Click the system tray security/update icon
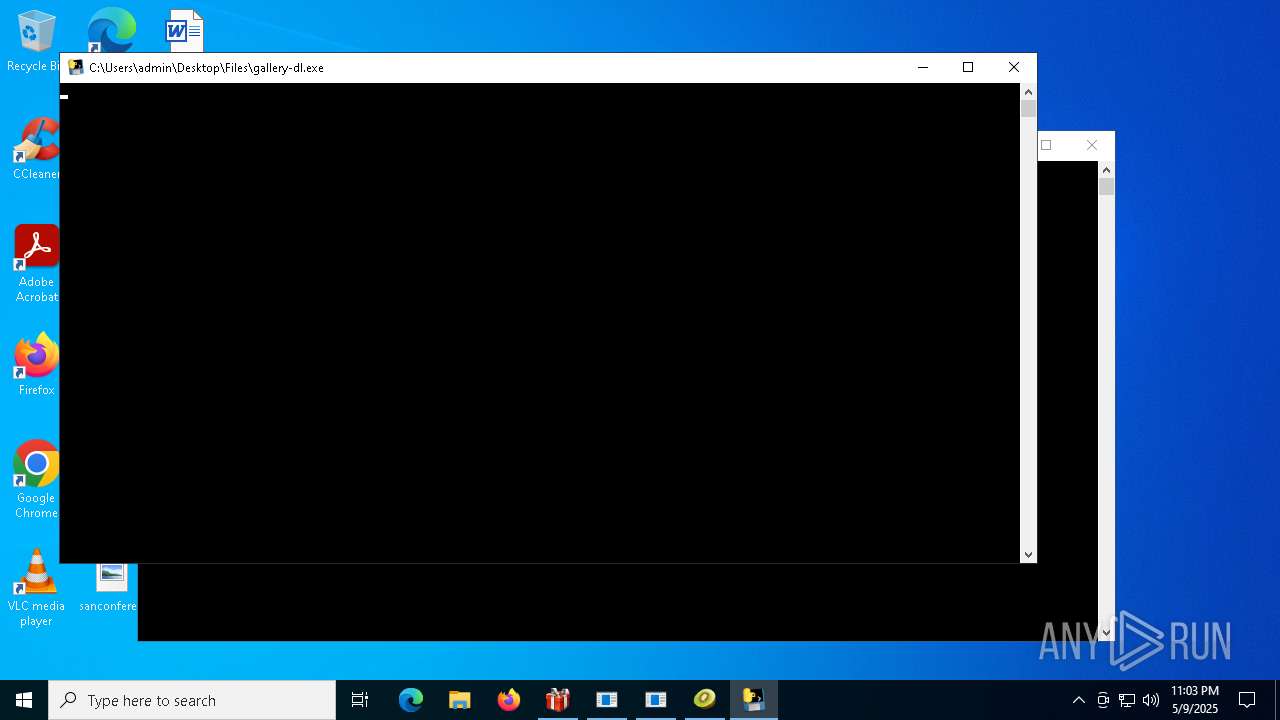 pyautogui.click(x=1103, y=700)
